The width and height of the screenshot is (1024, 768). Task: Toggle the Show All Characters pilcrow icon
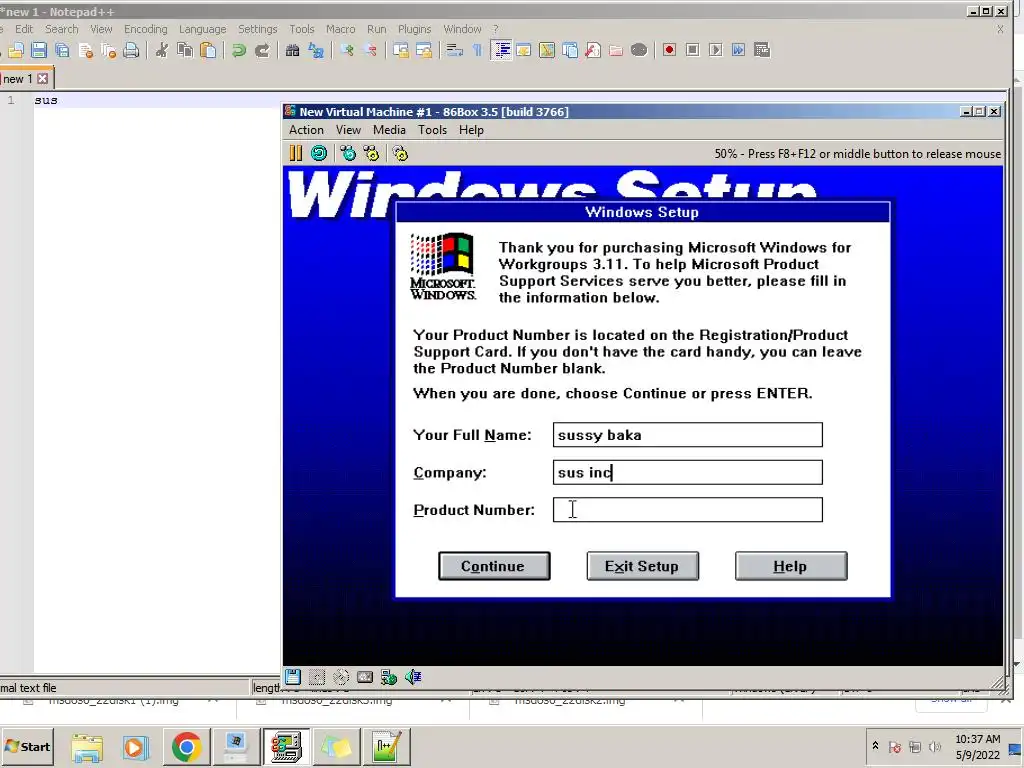click(477, 50)
